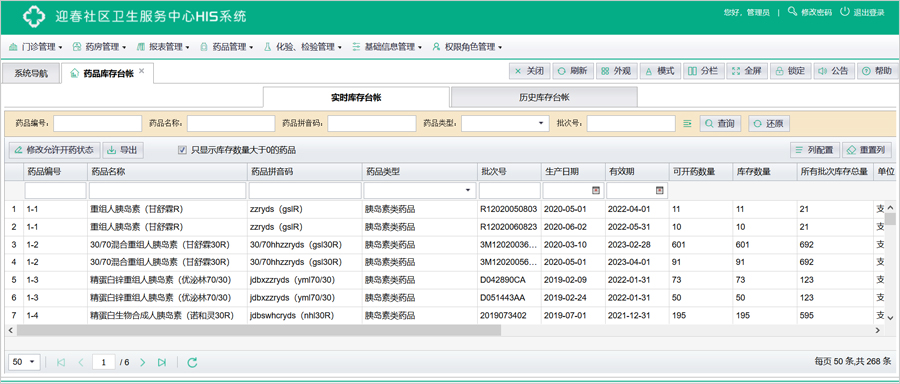The height and width of the screenshot is (384, 900).
Task: Click the 药品名称 search input field
Action: (x=231, y=123)
